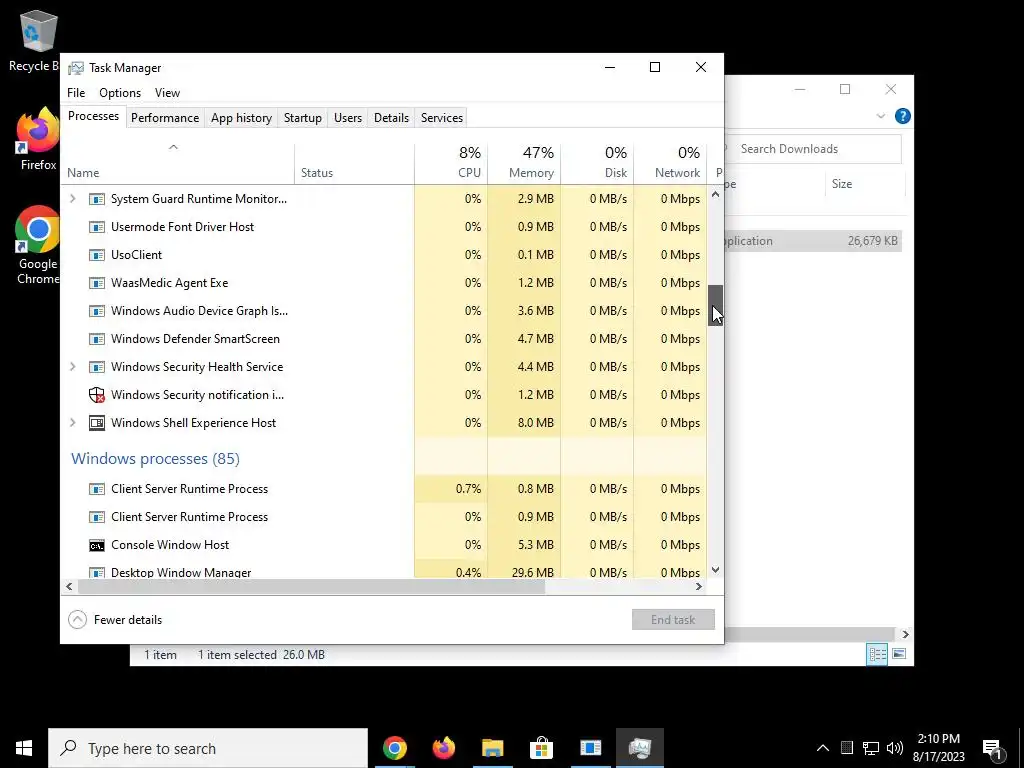Screen dimensions: 1024x768
Task: Open the Explorer help question mark icon
Action: 903,116
